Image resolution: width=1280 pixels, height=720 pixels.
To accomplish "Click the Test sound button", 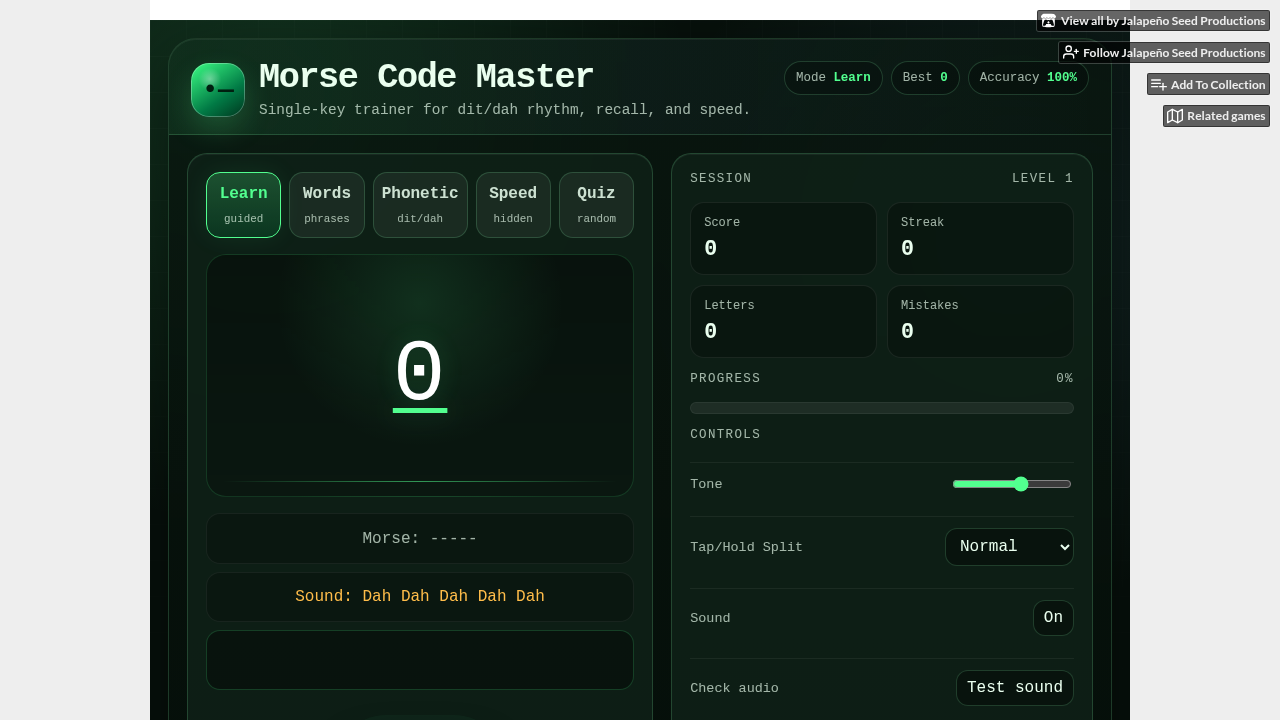I will 1015,688.
